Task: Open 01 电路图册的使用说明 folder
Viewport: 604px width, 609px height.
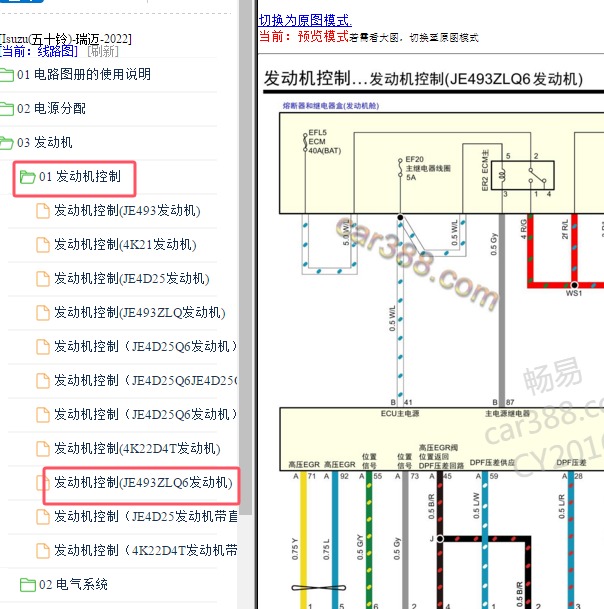Action: (x=84, y=74)
